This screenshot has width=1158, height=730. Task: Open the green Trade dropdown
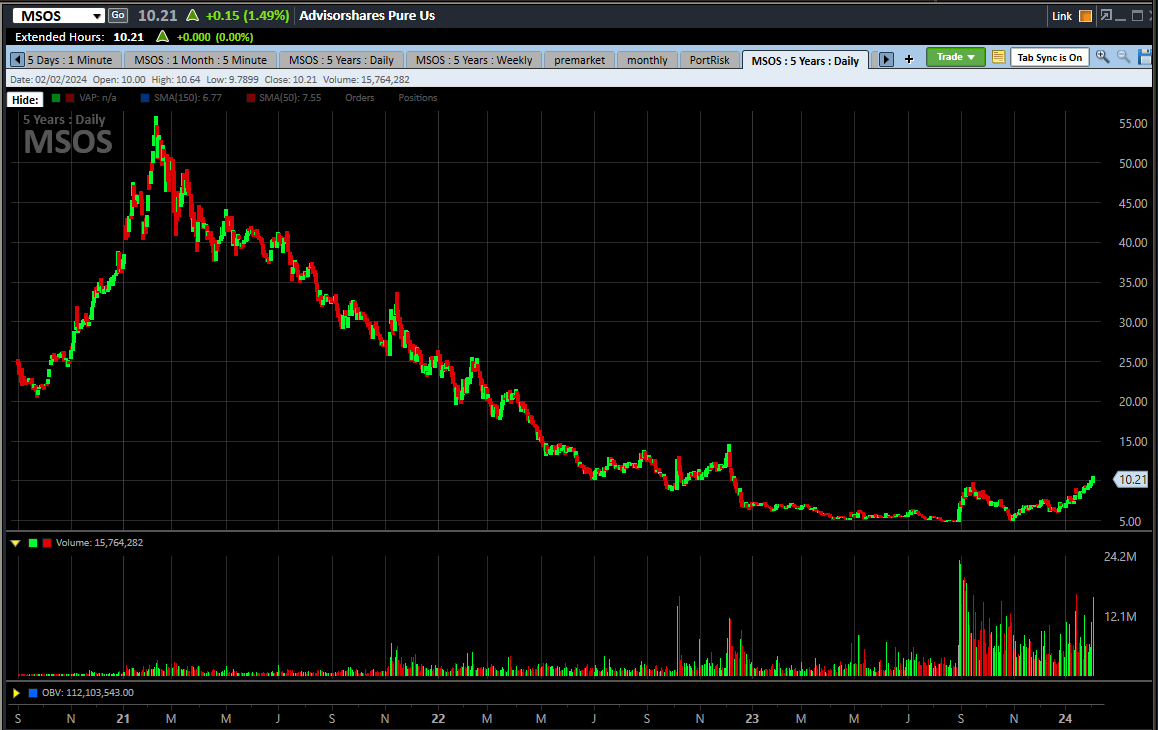click(955, 57)
